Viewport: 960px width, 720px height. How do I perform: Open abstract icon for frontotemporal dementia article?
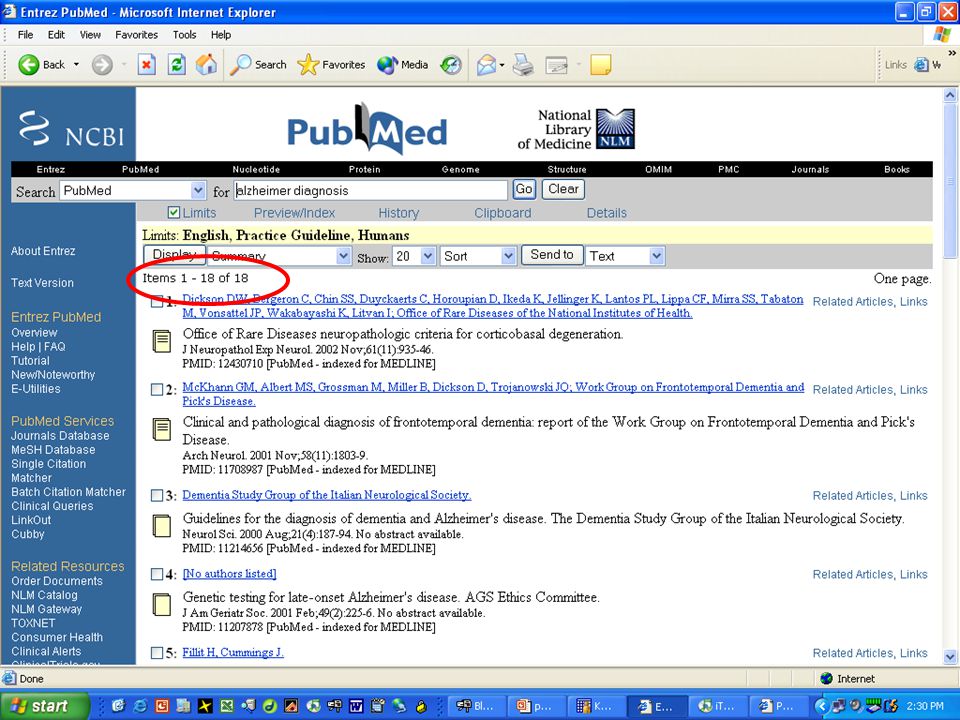coord(162,429)
